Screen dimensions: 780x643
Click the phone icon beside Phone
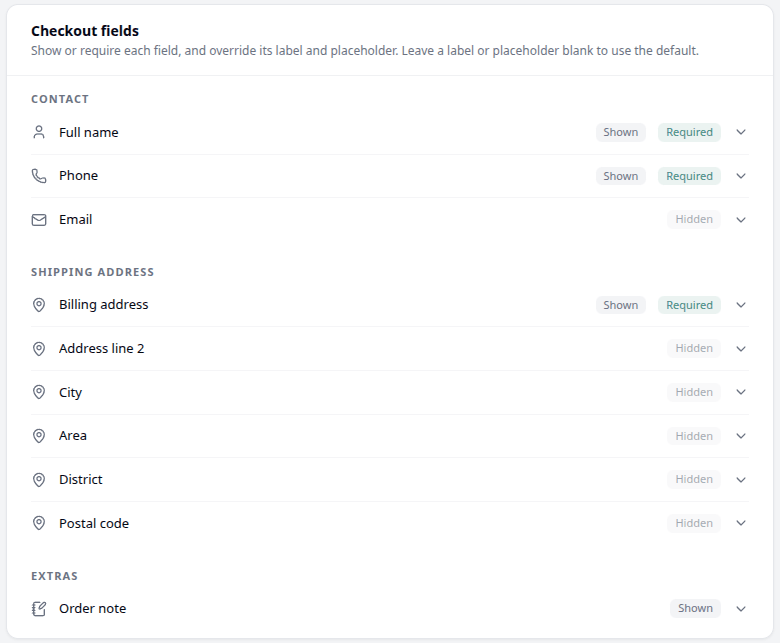coord(39,176)
